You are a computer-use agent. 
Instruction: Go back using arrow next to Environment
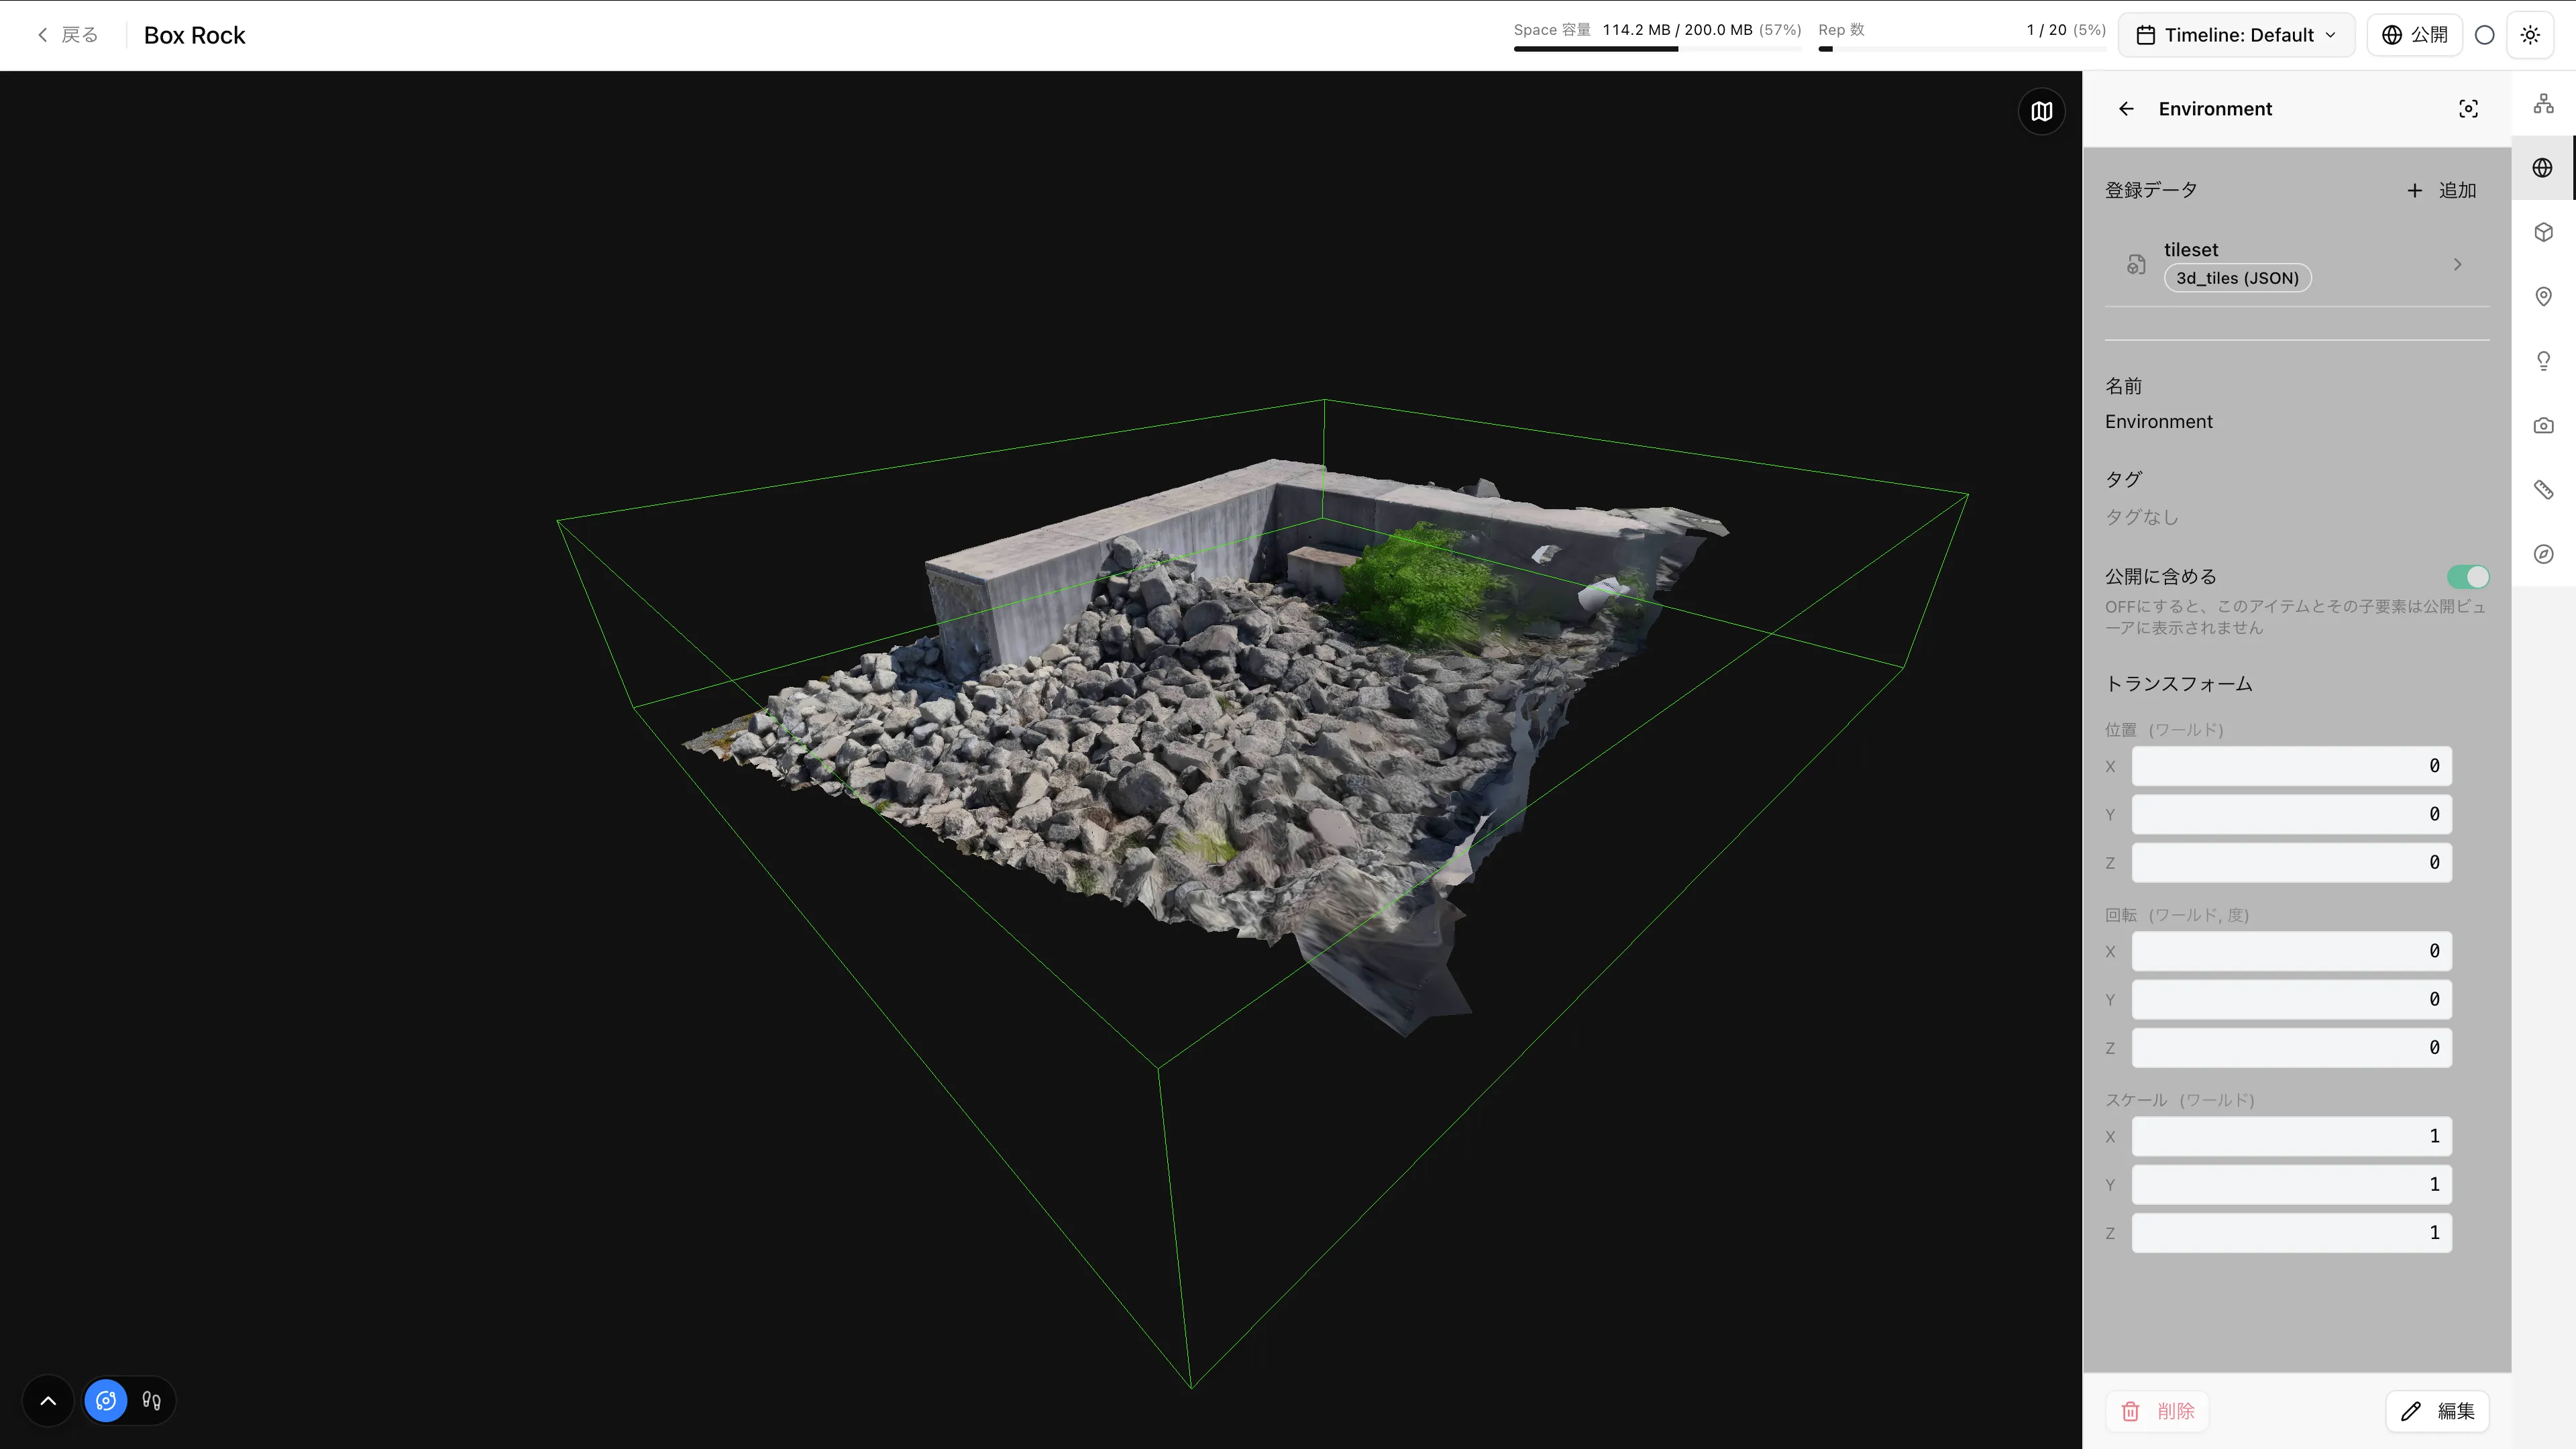click(x=2126, y=109)
